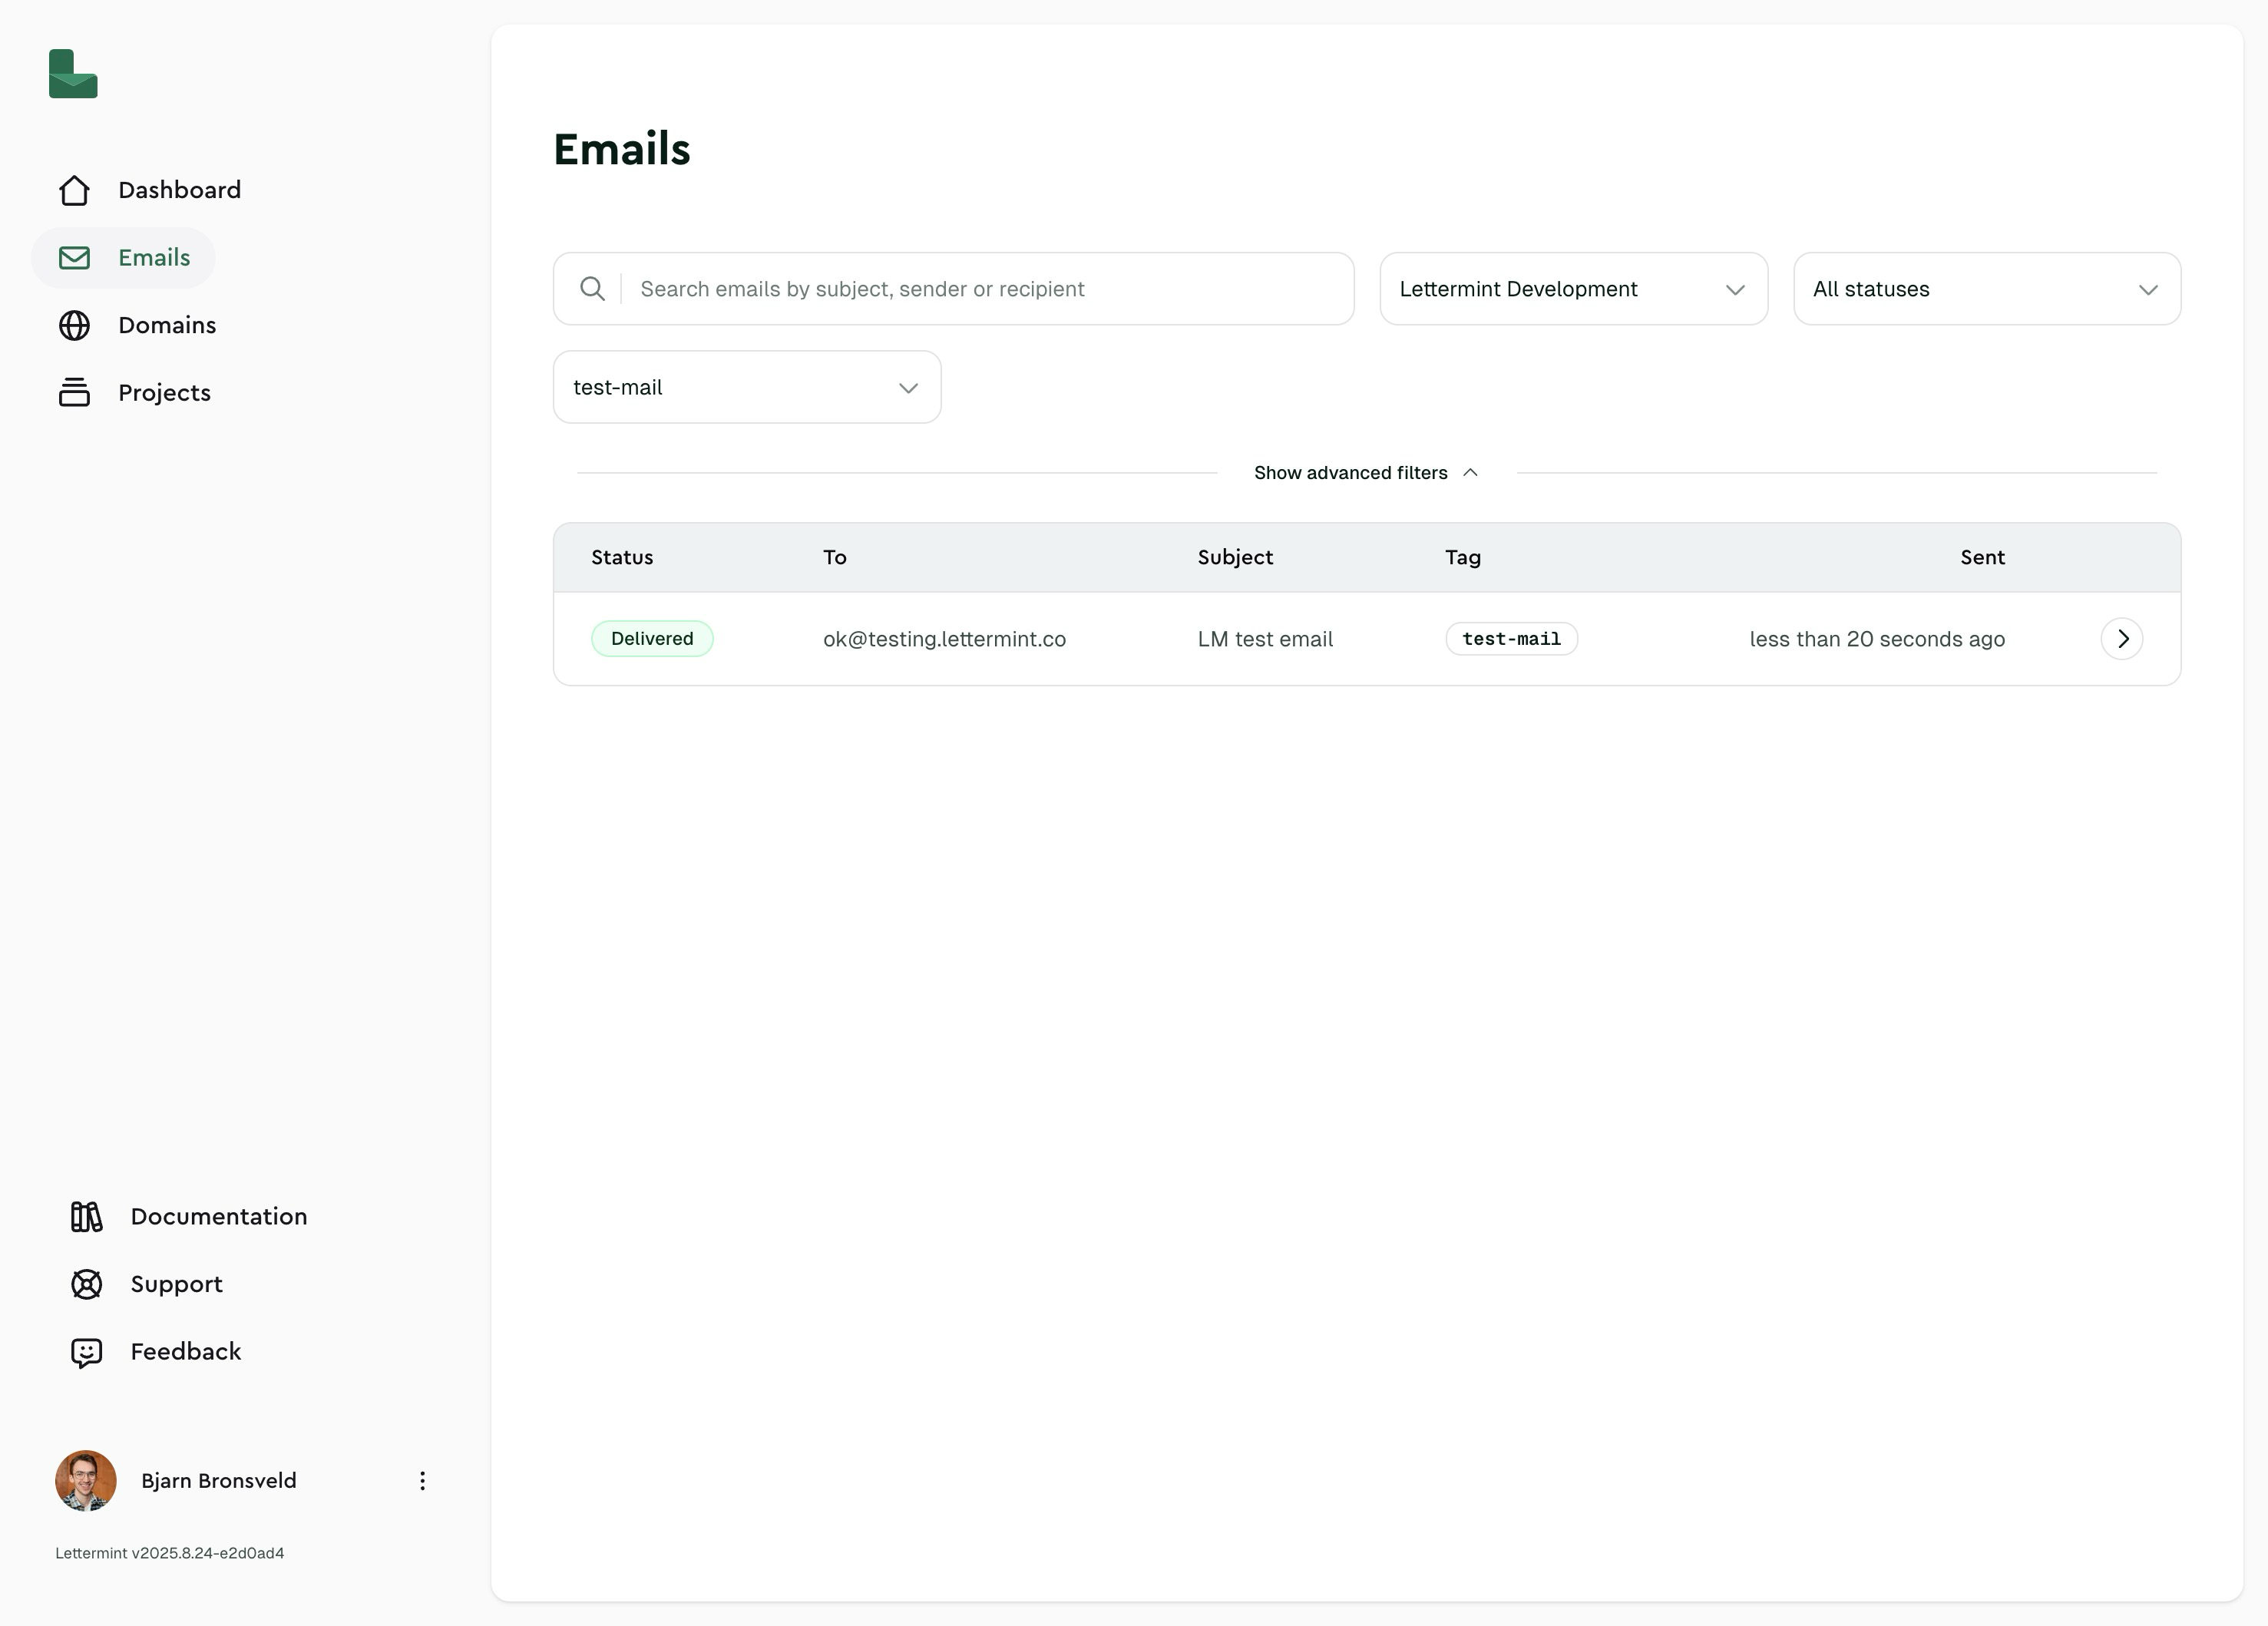The width and height of the screenshot is (2268, 1626).
Task: Click the Documentation books icon
Action: pos(86,1216)
